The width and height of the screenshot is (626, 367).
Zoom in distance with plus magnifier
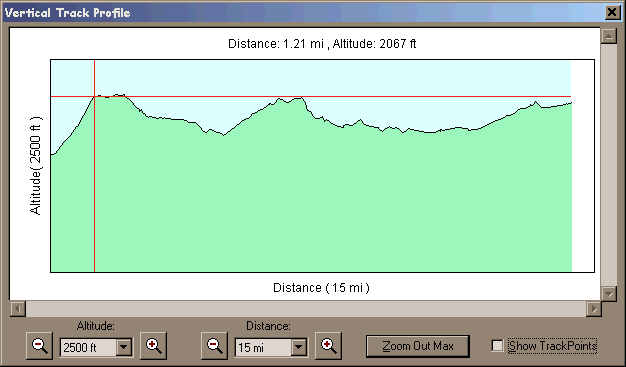pos(328,345)
